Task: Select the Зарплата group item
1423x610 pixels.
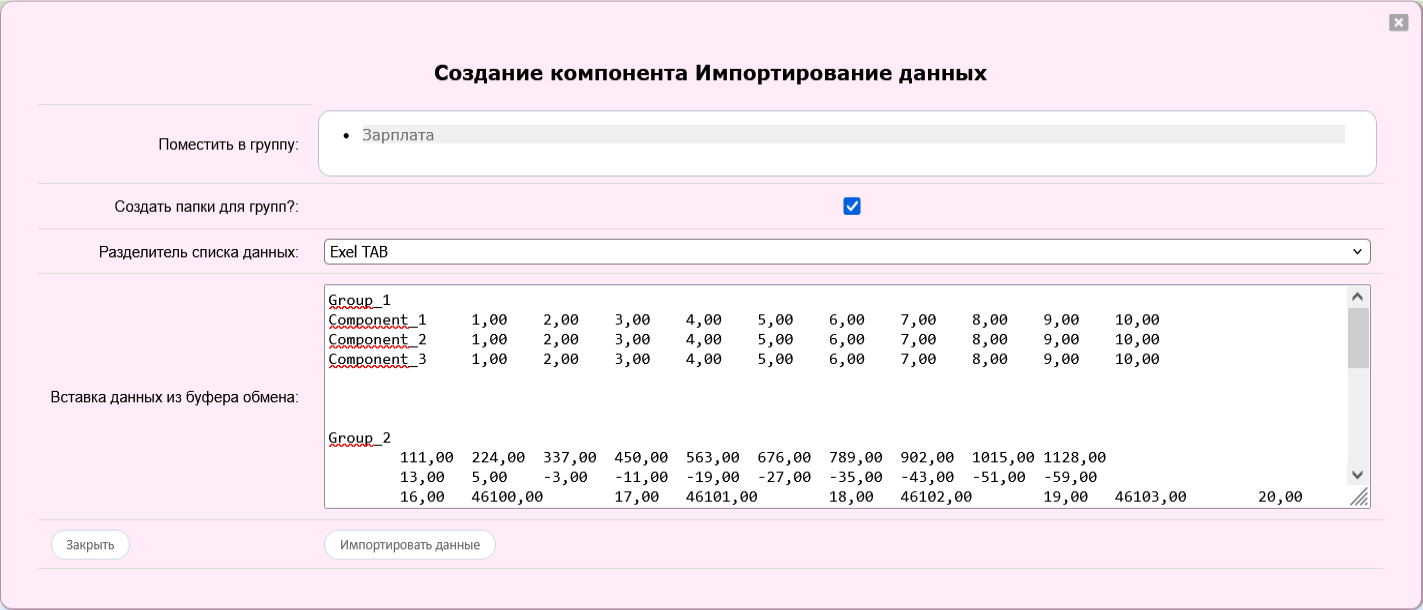Action: click(x=398, y=135)
